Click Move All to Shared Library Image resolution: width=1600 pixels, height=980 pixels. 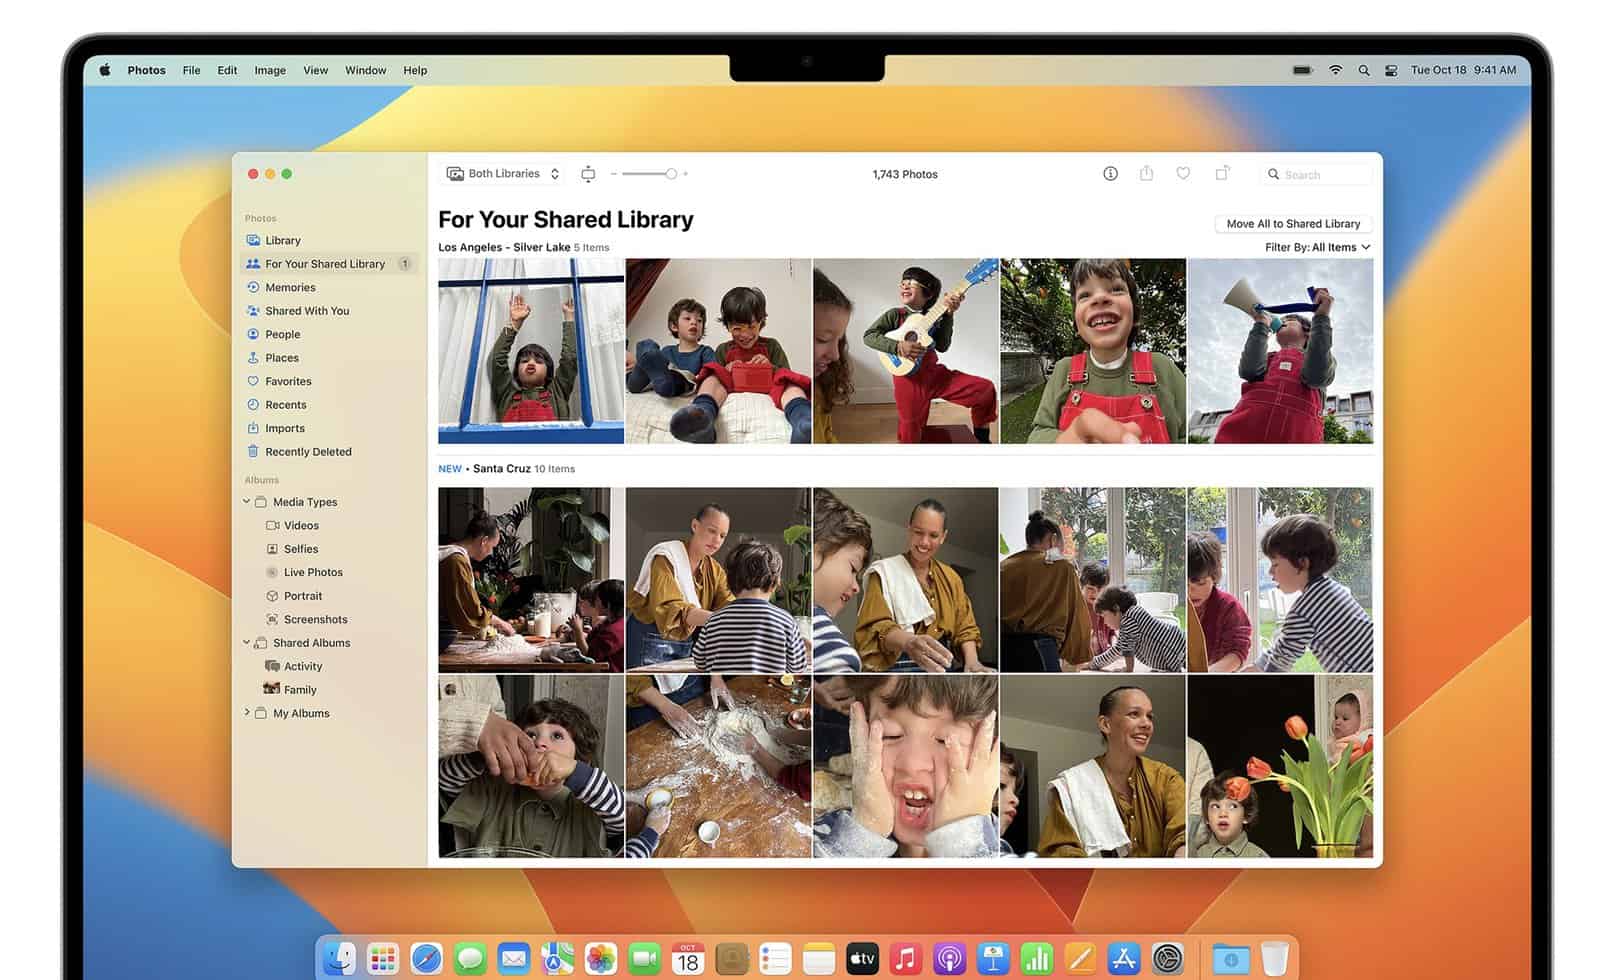point(1293,224)
